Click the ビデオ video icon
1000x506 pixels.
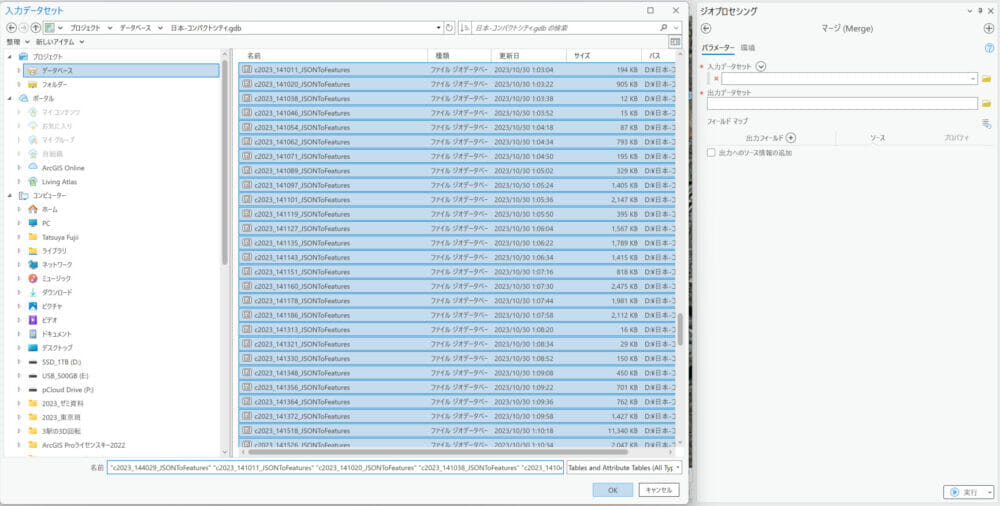(33, 320)
